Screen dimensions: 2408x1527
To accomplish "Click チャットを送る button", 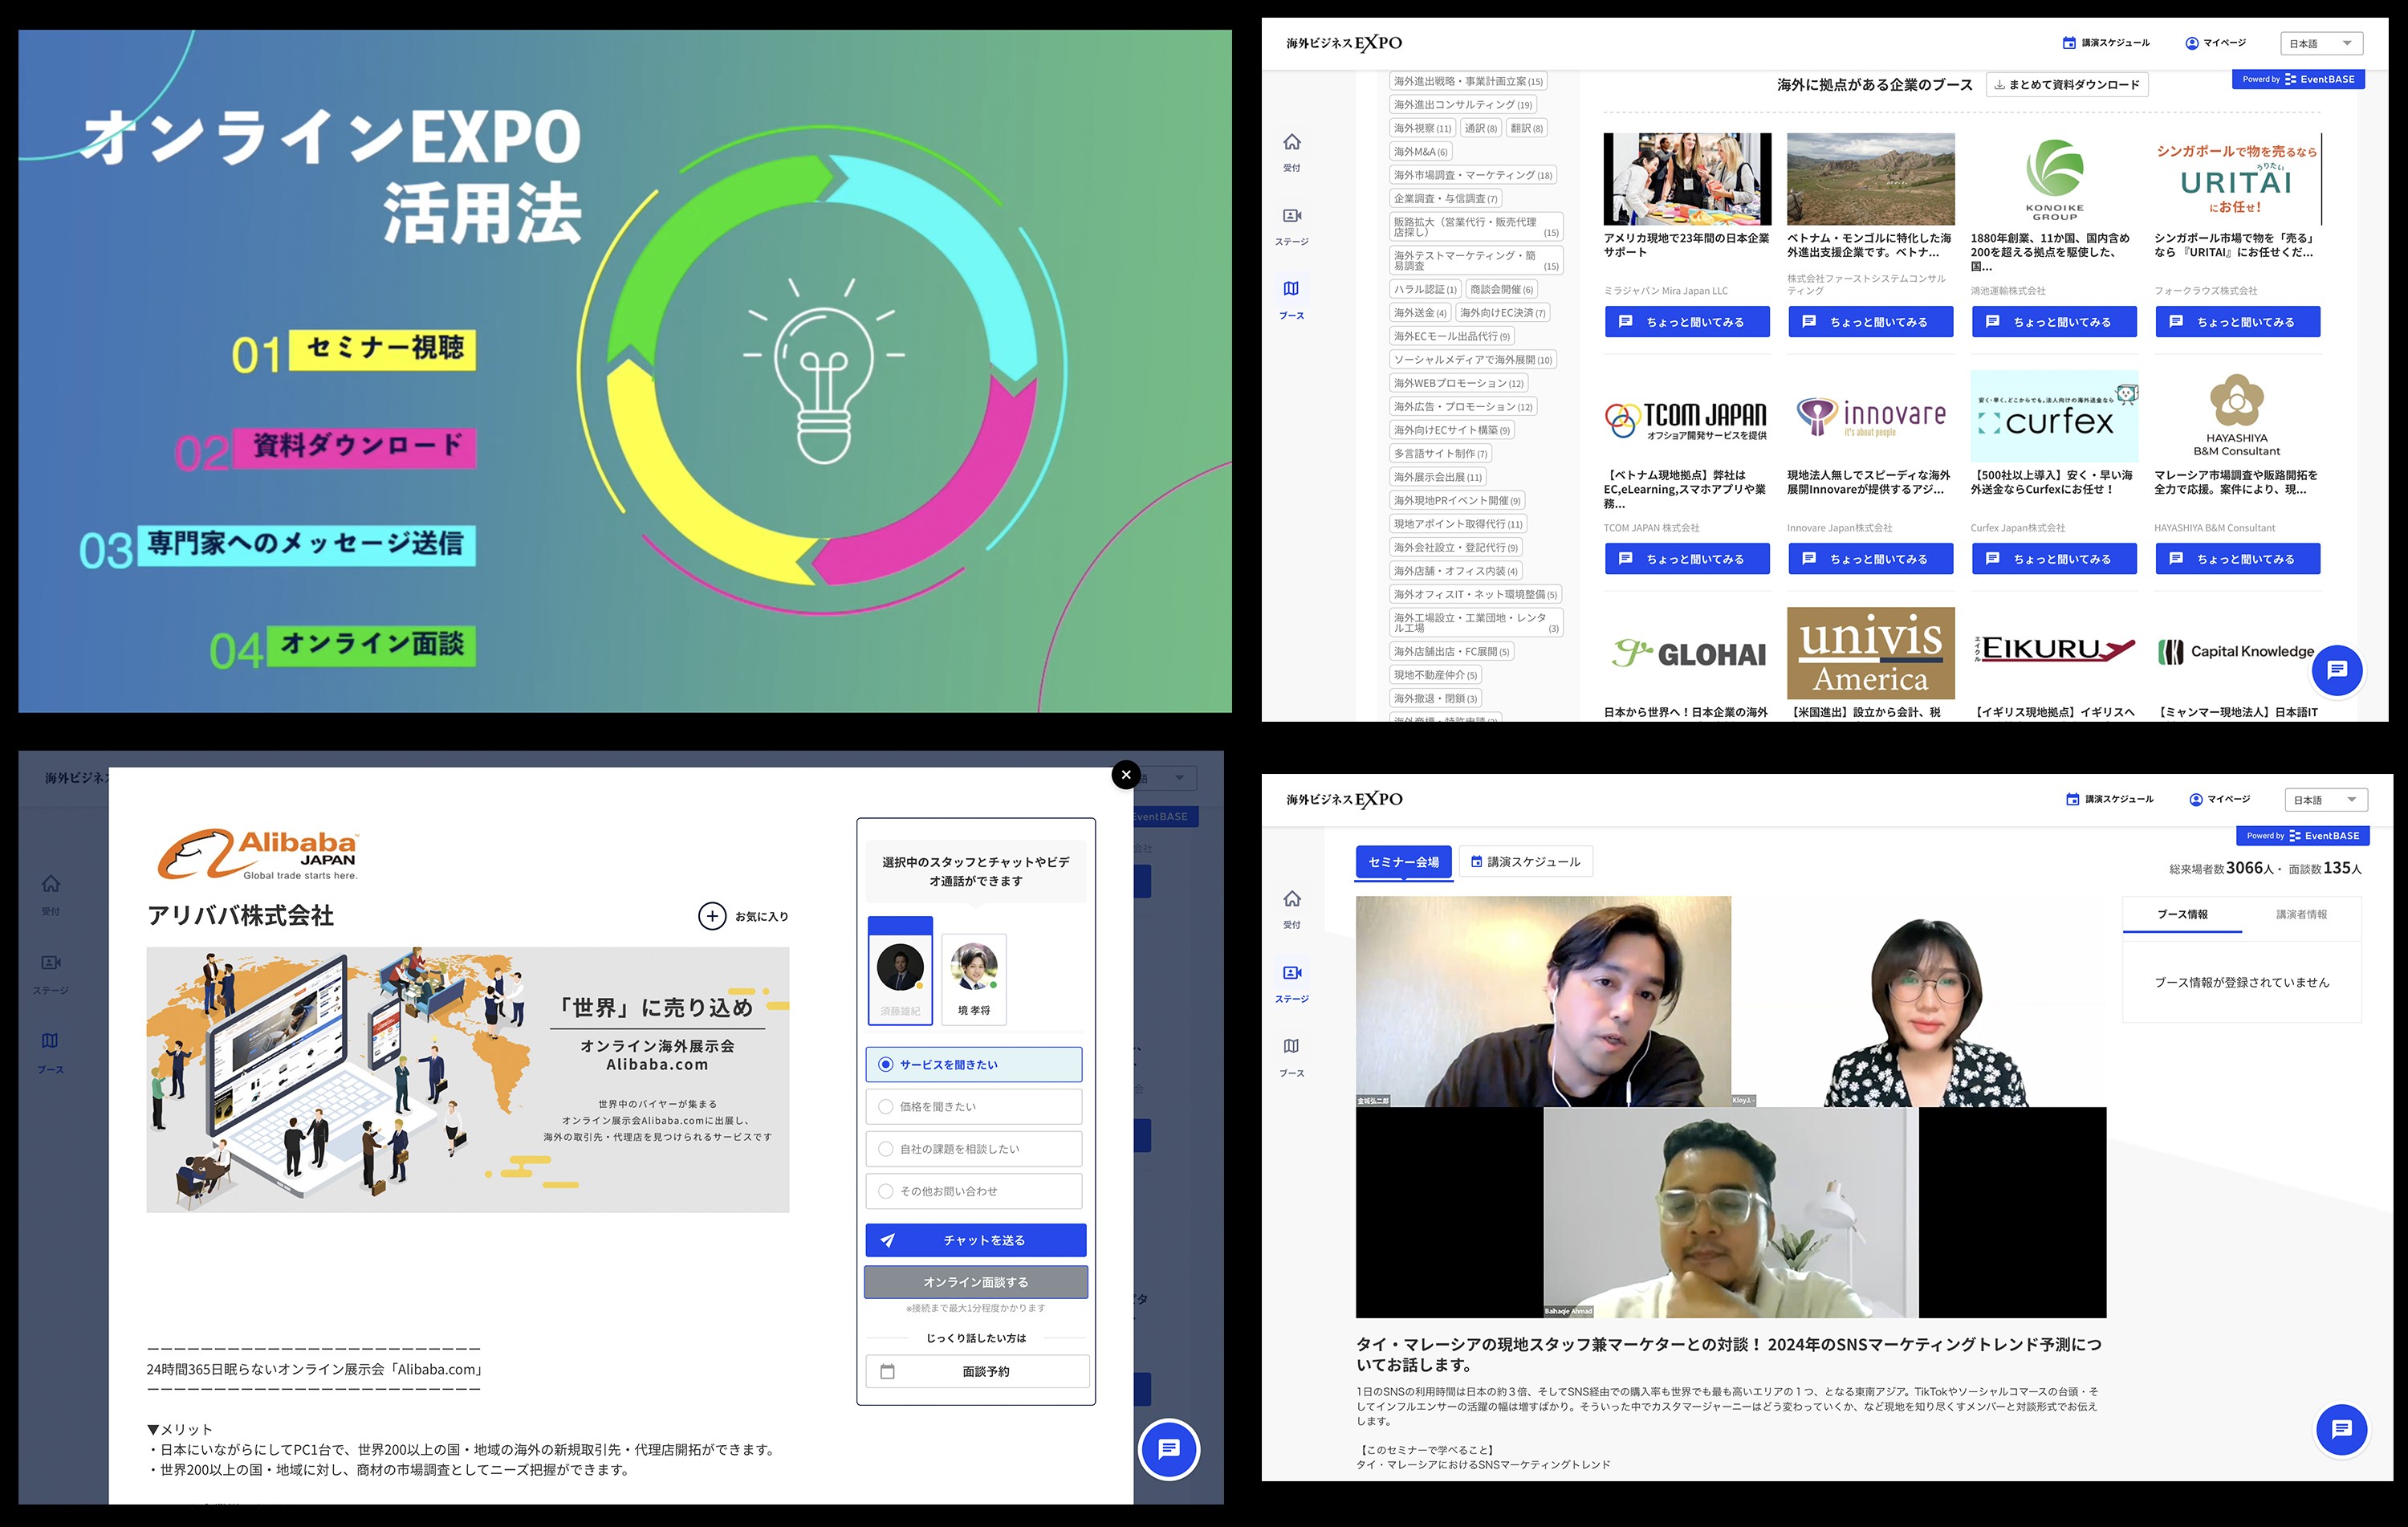I will pyautogui.click(x=976, y=1240).
